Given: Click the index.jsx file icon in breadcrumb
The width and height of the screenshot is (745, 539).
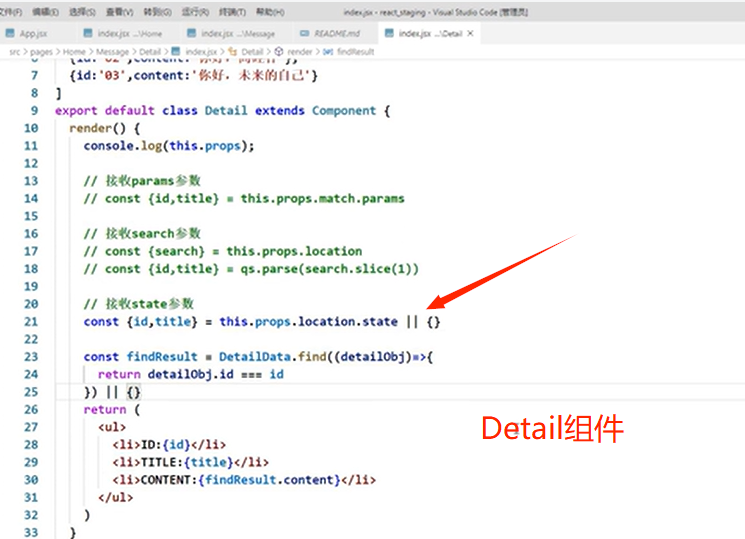Looking at the screenshot, I should pyautogui.click(x=176, y=51).
